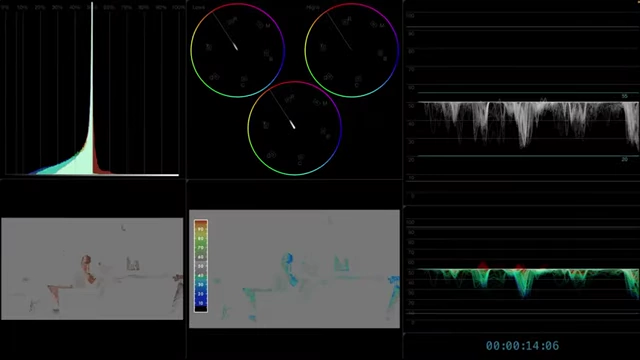Click the skin tone isolation preview image

92,269
